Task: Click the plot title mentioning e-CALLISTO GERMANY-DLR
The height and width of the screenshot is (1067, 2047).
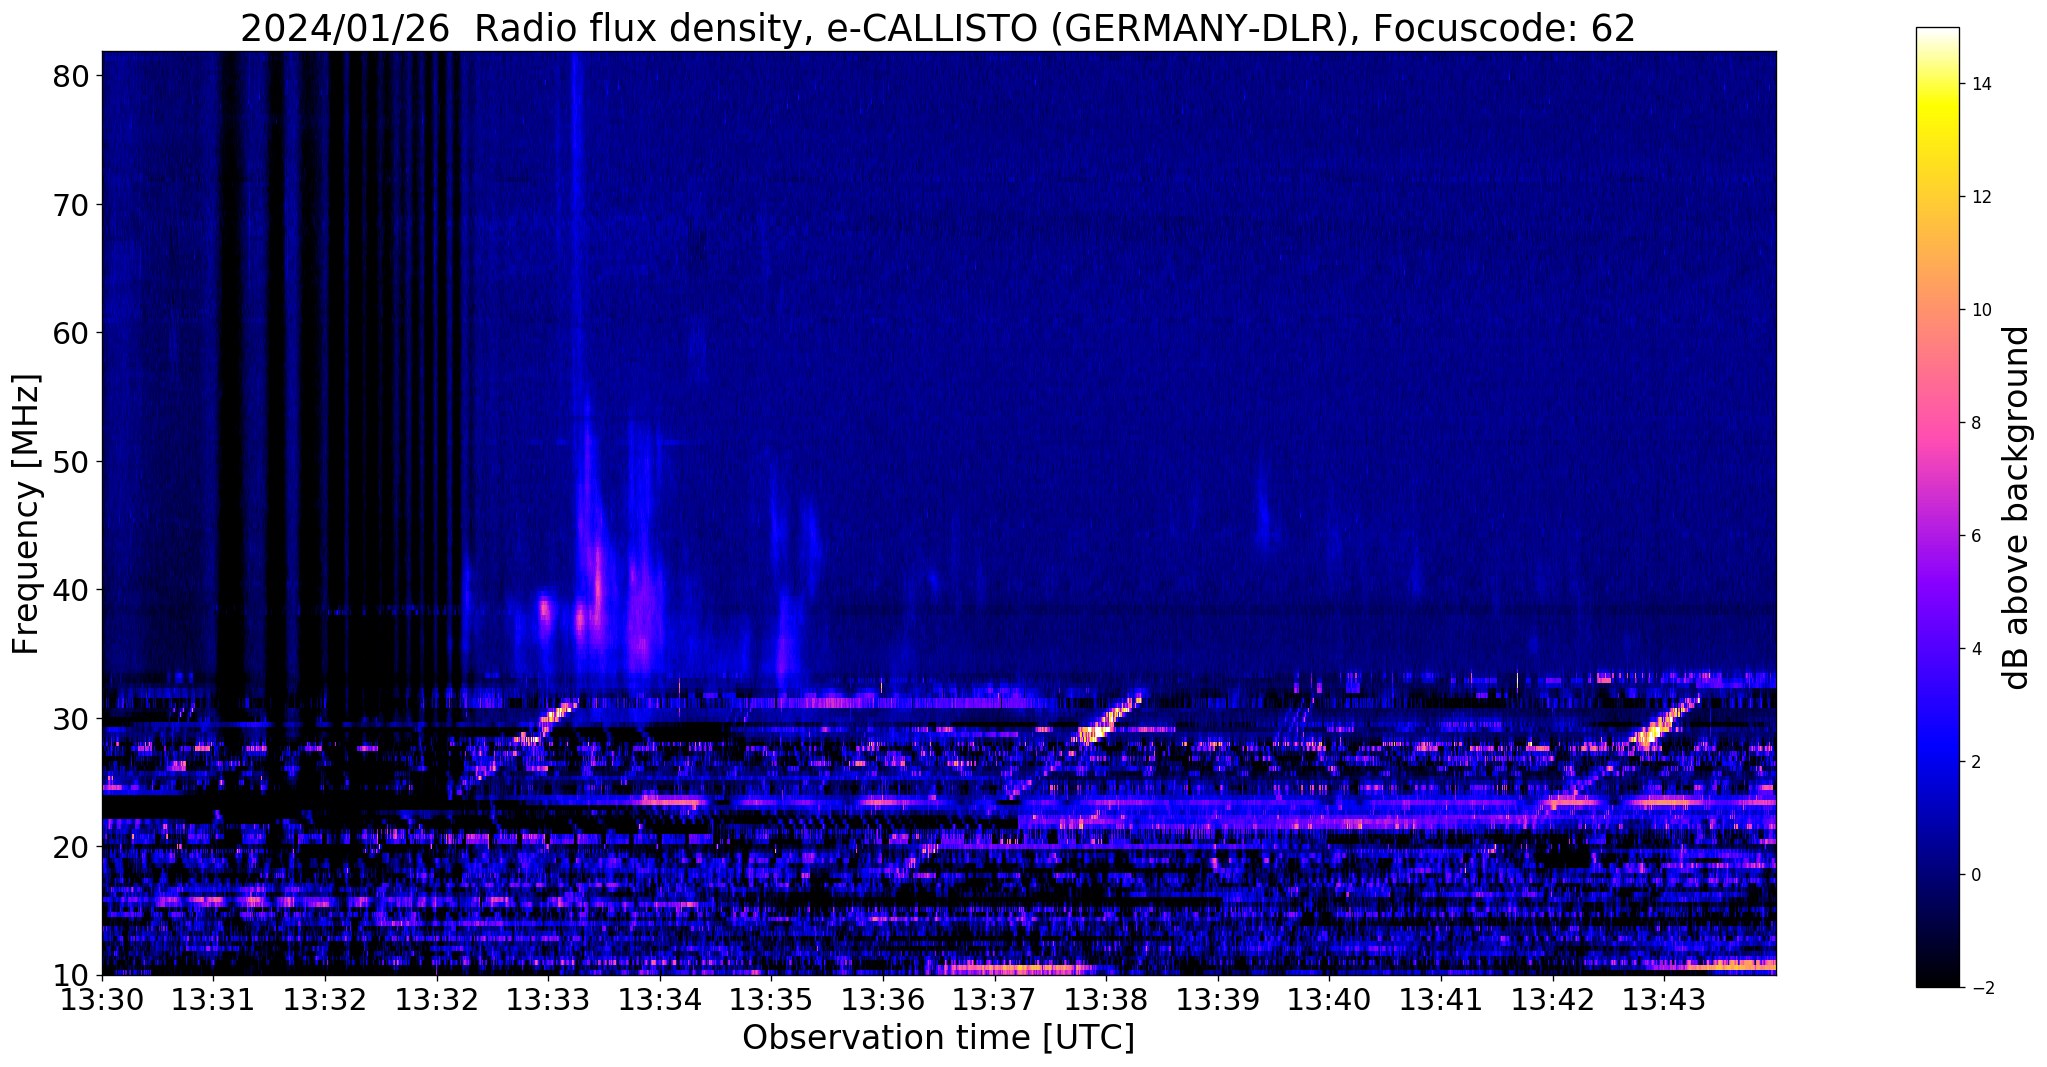Action: click(938, 28)
